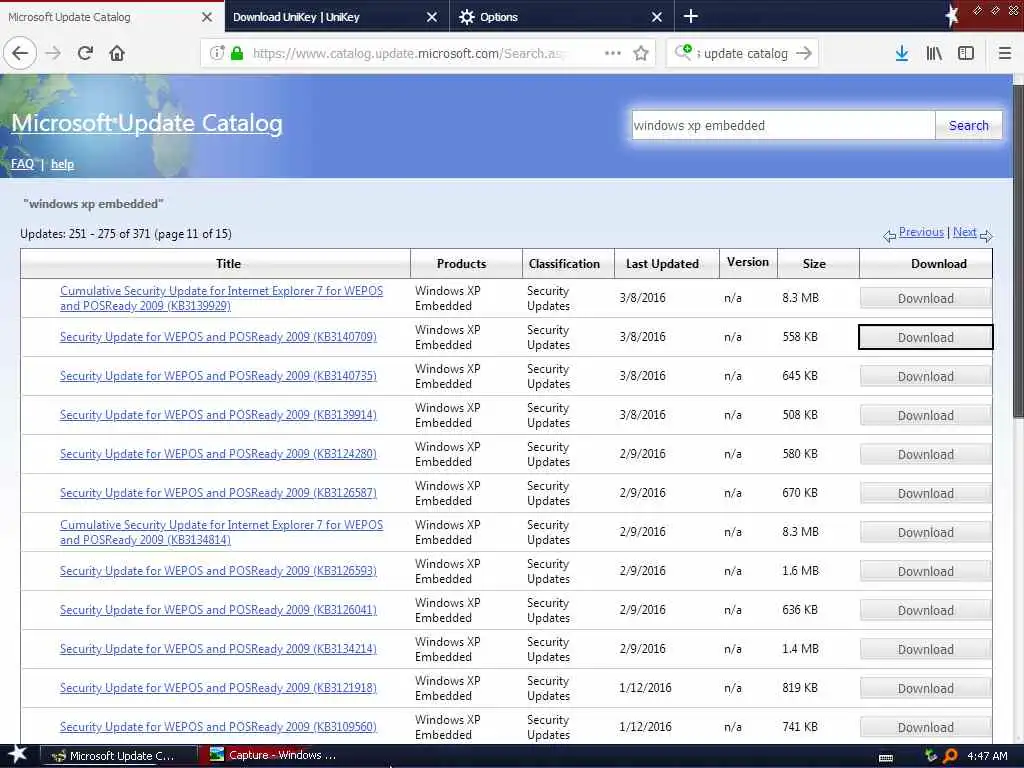Click the search engine magnifier icon
This screenshot has width=1024, height=768.
(683, 52)
